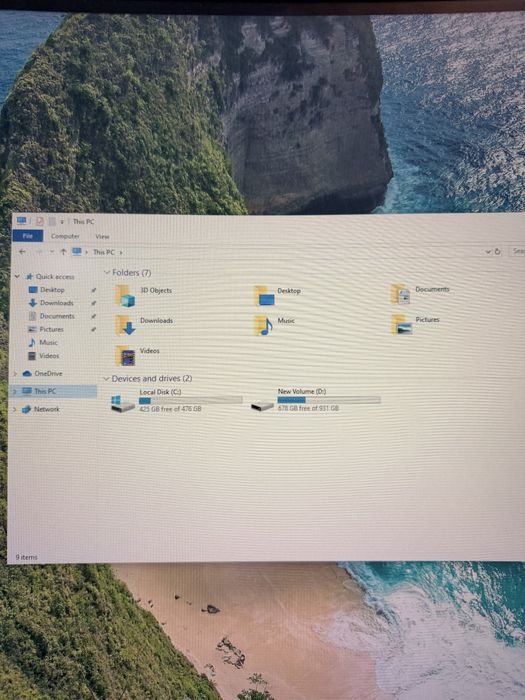Click the Back arrow navigation button

(x=22, y=252)
